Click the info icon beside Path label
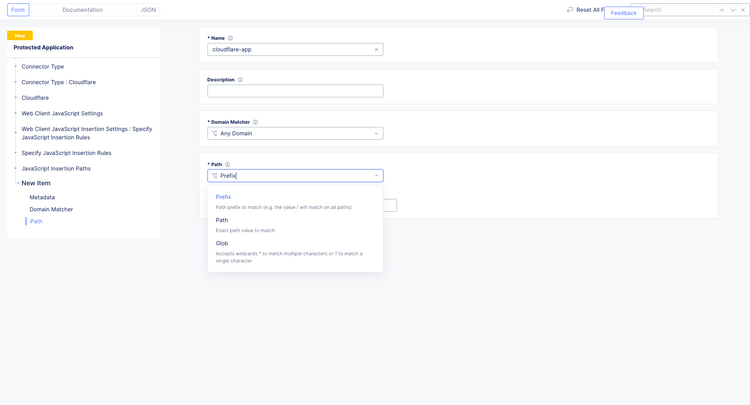 (227, 164)
